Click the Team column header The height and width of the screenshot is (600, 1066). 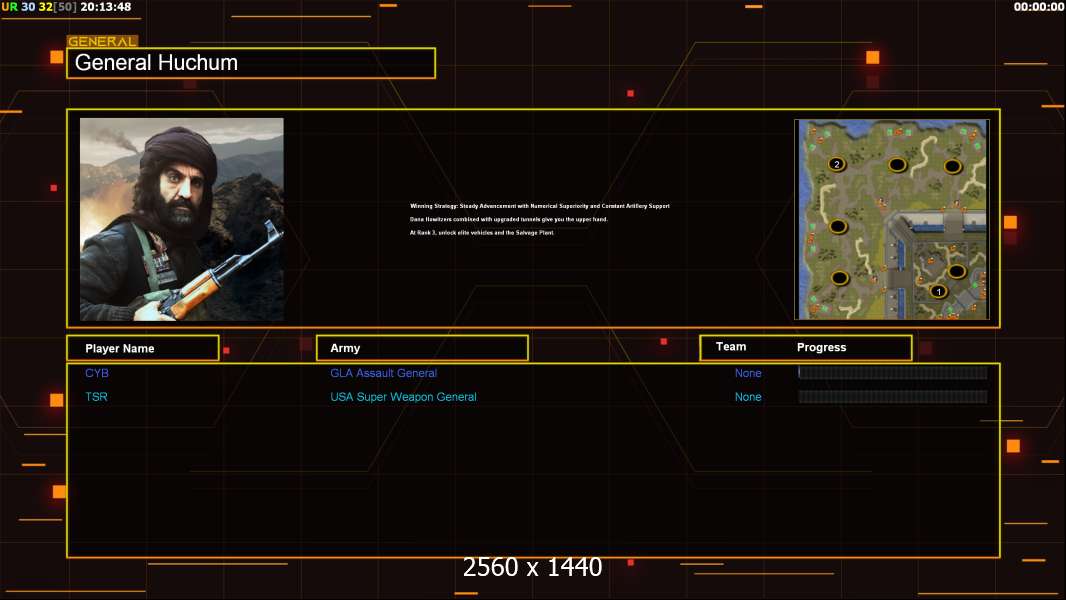(x=731, y=347)
